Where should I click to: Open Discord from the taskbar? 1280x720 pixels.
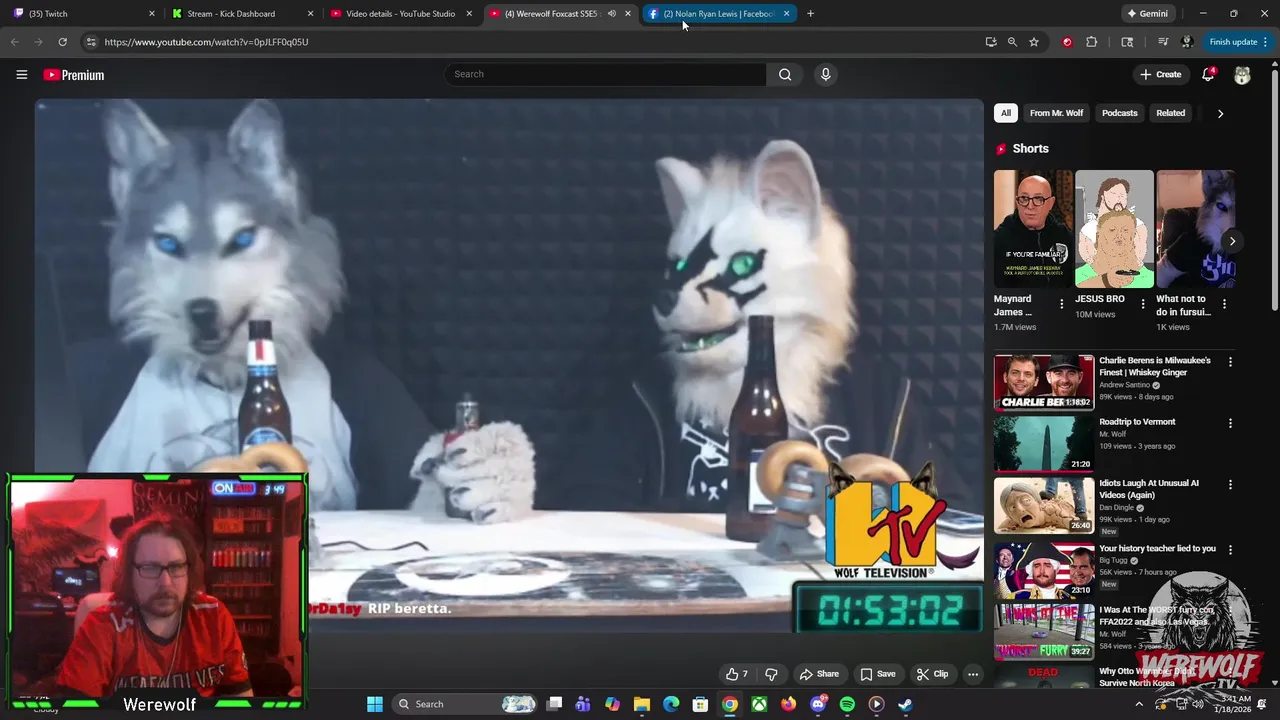click(x=818, y=704)
